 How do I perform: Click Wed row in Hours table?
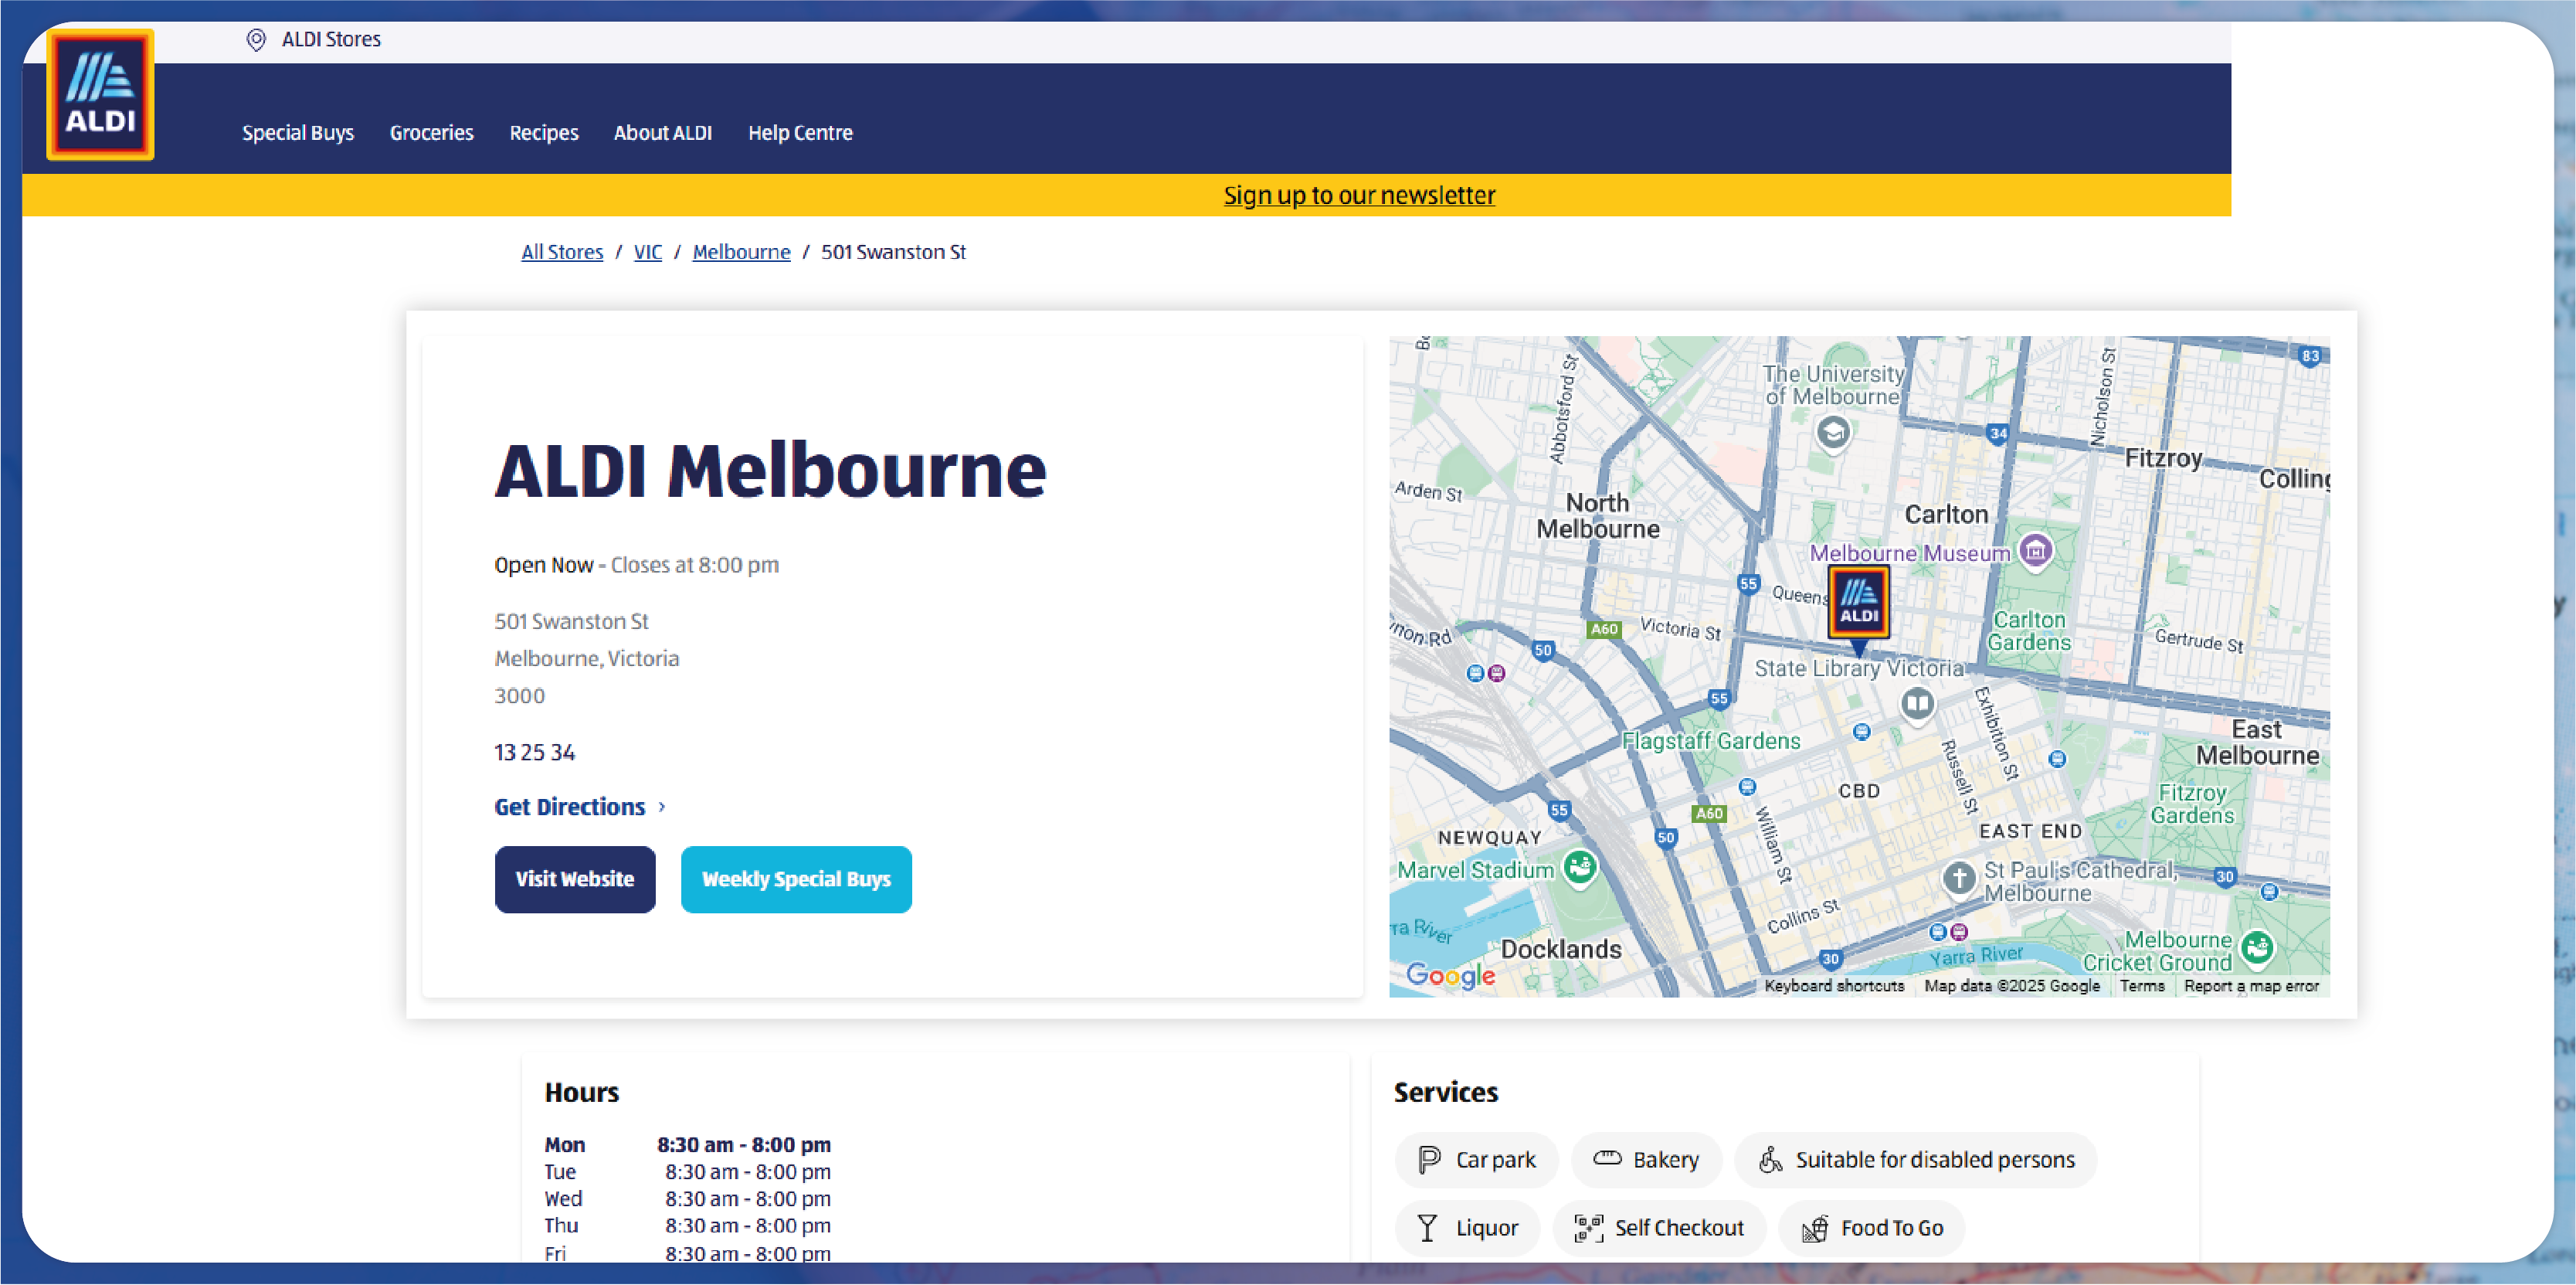point(687,1199)
